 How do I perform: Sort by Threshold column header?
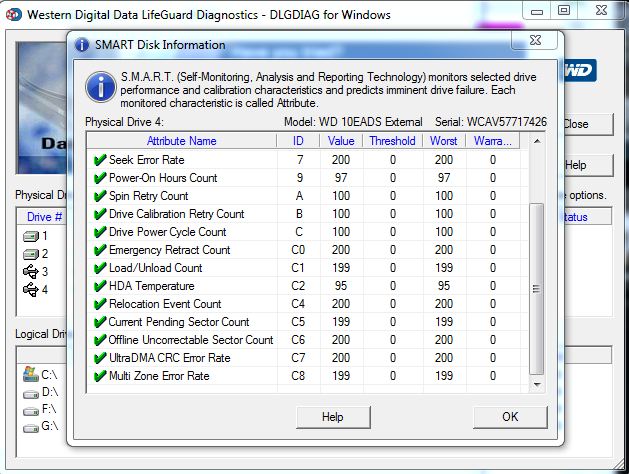(392, 141)
